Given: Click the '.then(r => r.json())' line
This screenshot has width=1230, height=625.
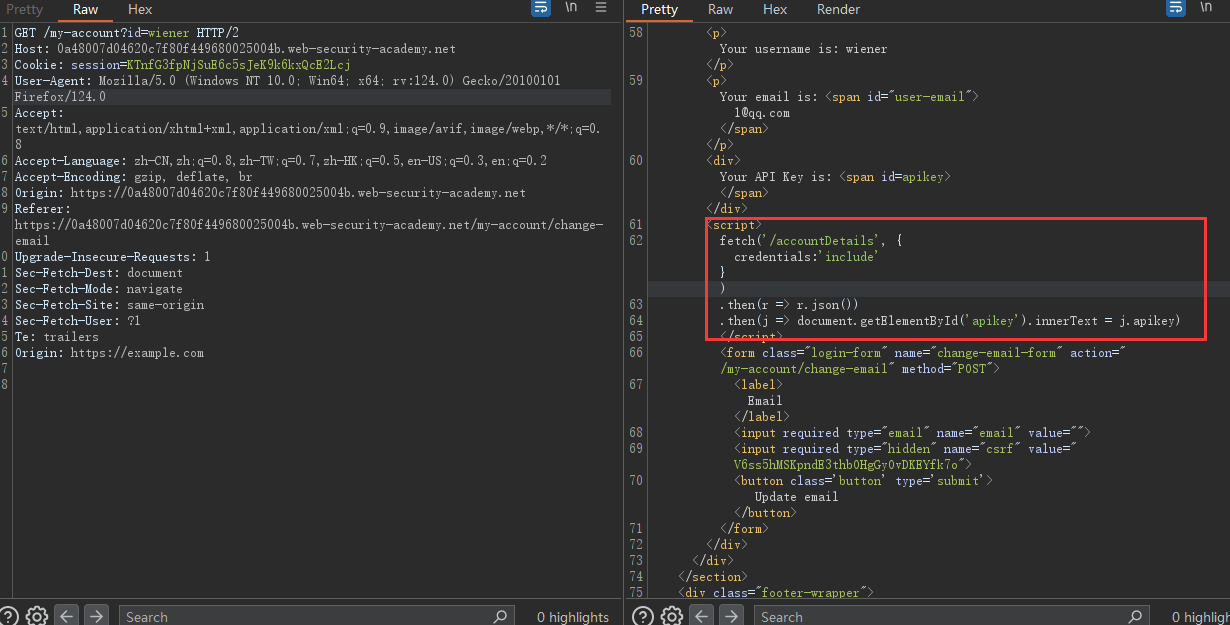Looking at the screenshot, I should tap(789, 305).
